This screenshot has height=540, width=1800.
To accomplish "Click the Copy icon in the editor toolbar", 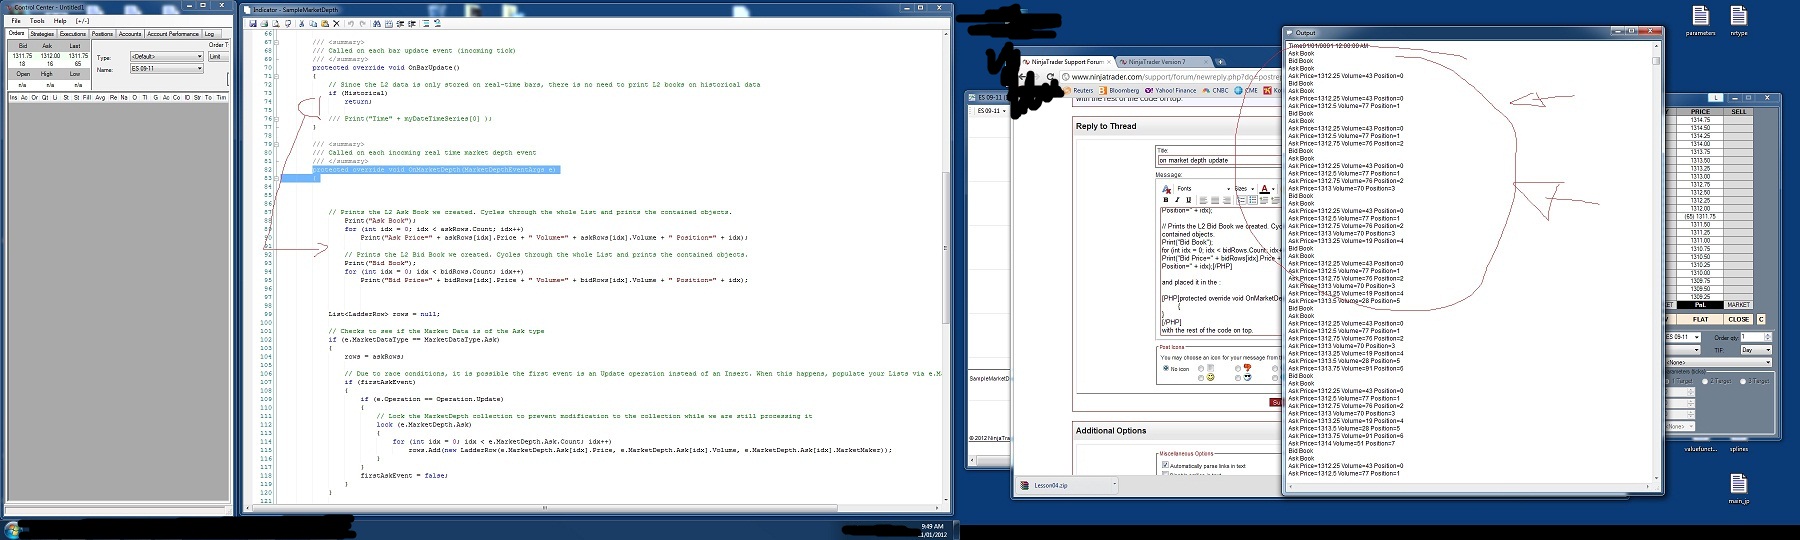I will (313, 23).
